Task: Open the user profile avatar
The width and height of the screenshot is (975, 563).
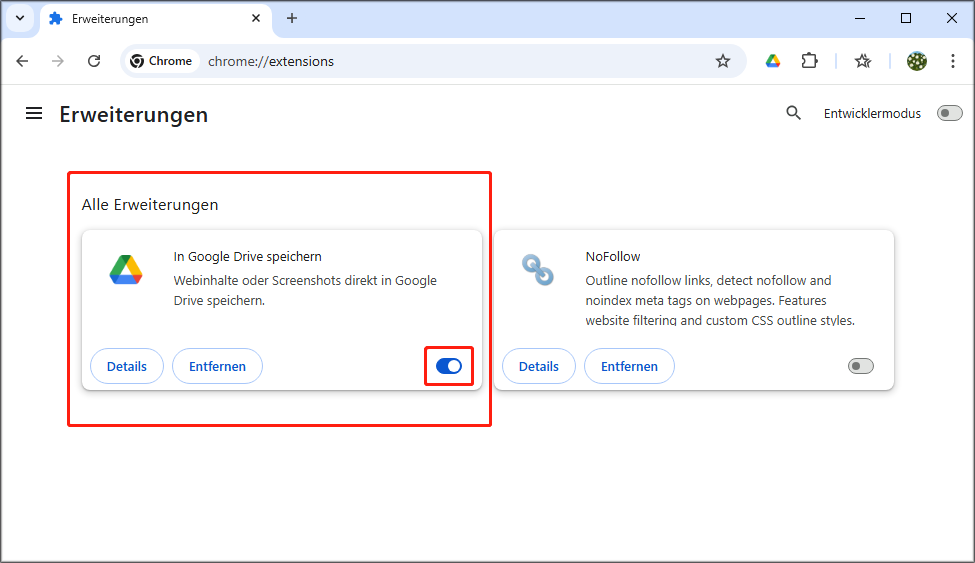Action: pyautogui.click(x=916, y=61)
